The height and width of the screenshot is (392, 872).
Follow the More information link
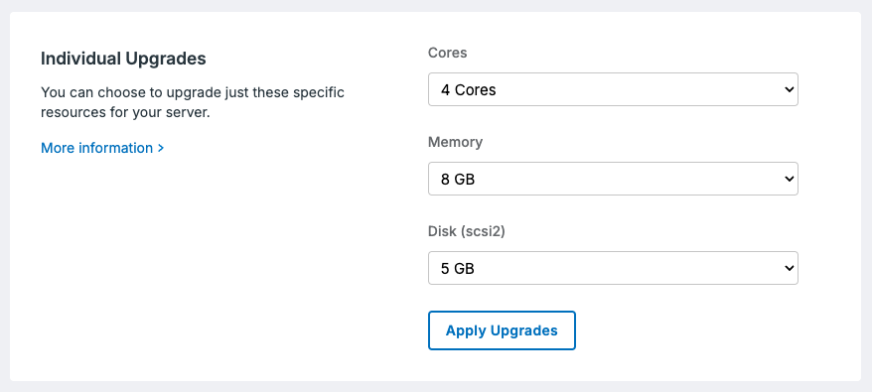coord(102,148)
